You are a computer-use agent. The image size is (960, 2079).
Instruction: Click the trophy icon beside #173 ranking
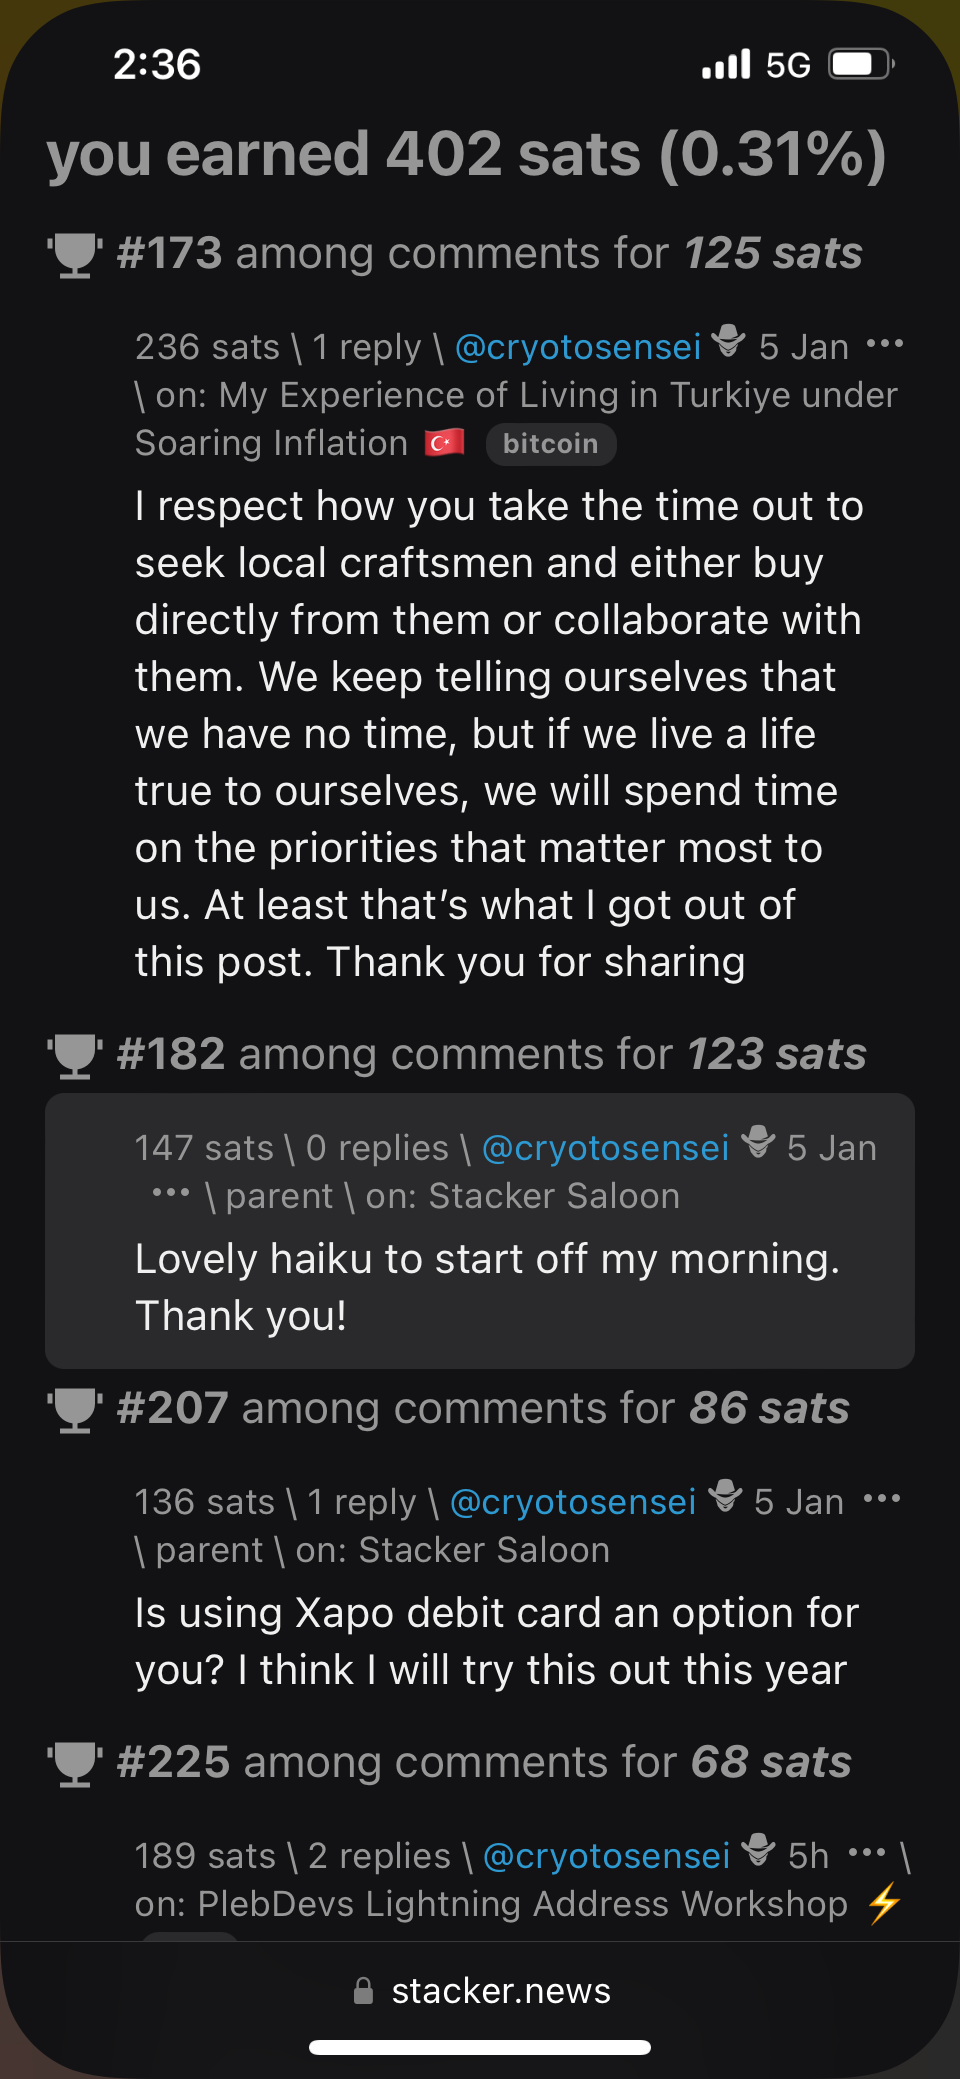click(x=74, y=255)
